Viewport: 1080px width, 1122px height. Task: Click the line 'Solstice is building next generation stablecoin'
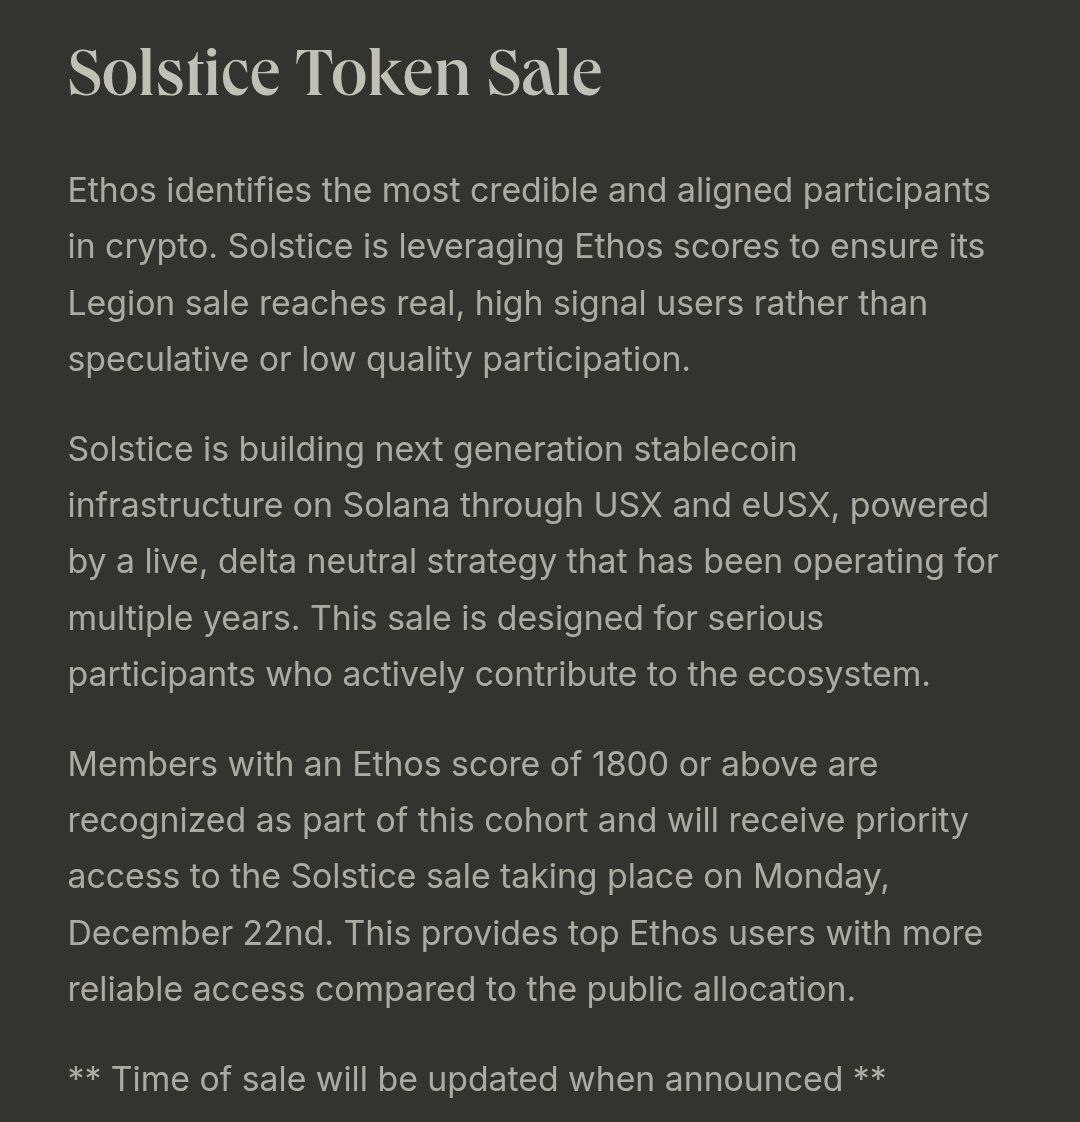(432, 450)
